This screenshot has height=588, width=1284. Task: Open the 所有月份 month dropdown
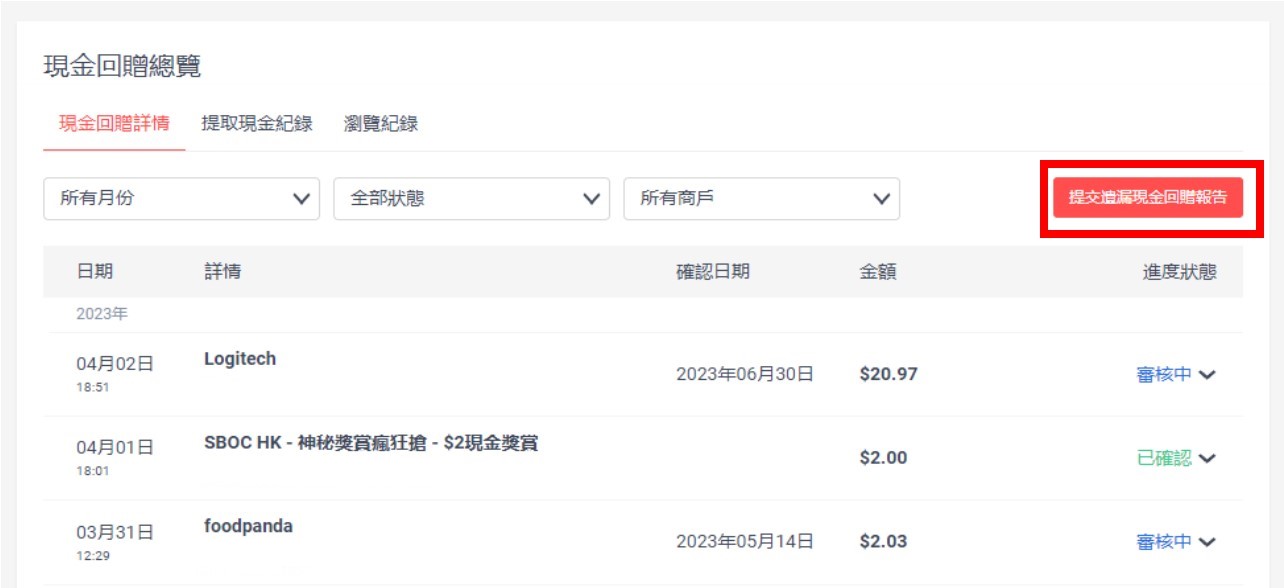click(182, 199)
